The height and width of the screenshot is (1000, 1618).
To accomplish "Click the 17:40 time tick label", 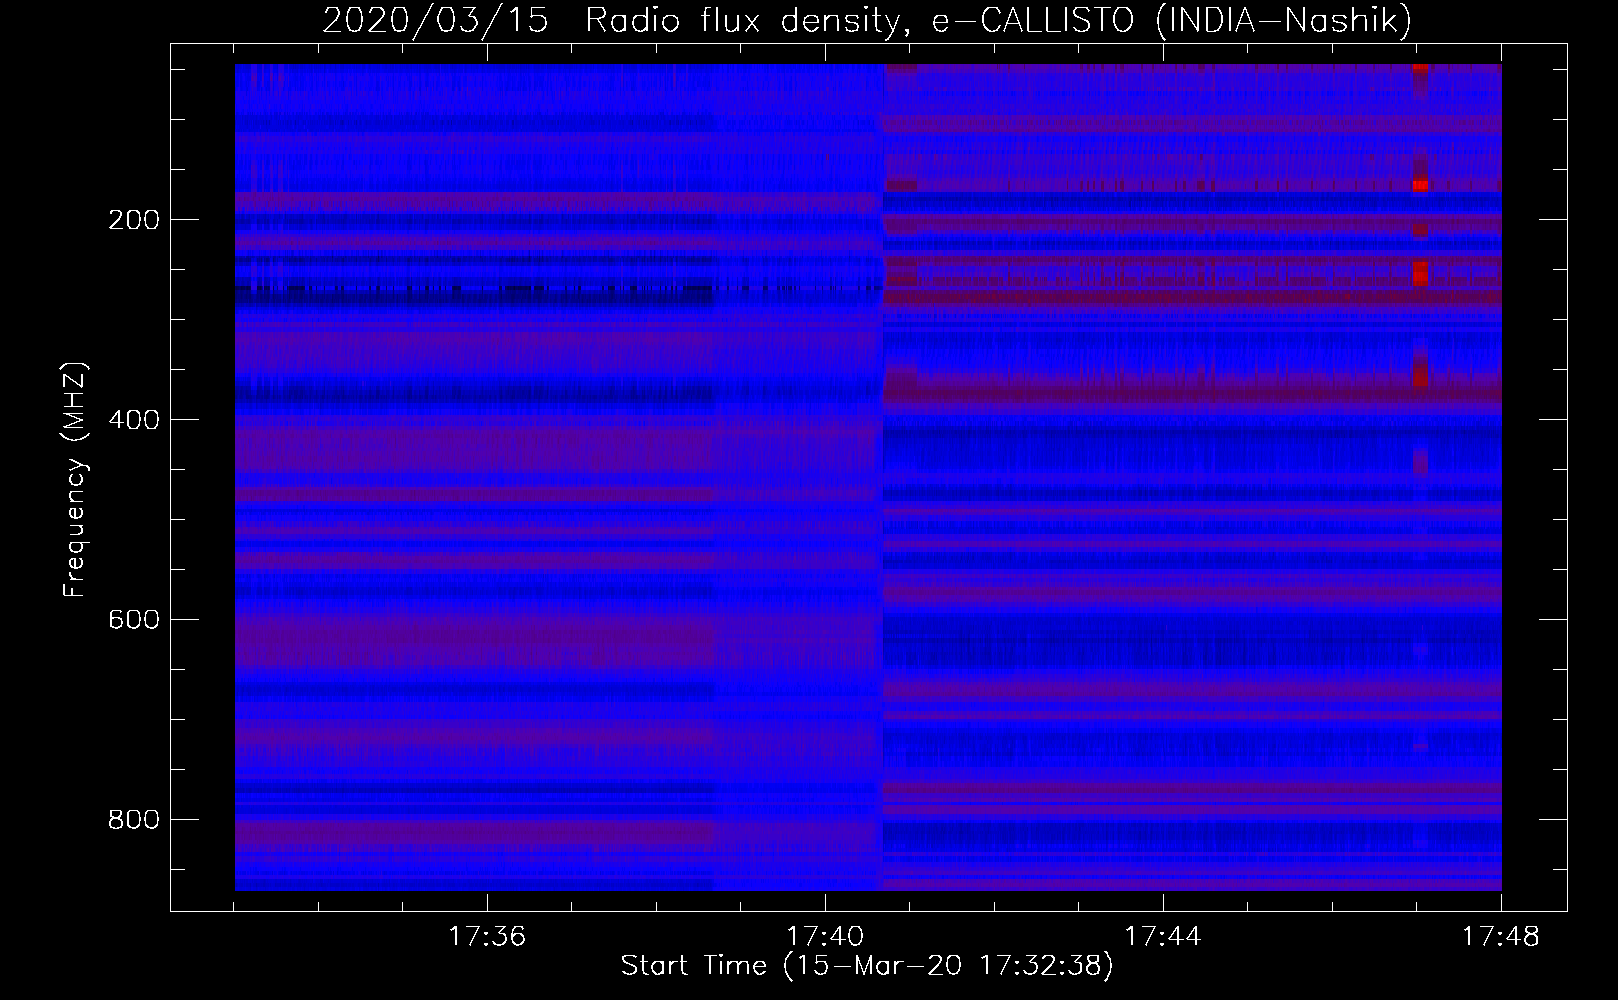I will 825,937.
